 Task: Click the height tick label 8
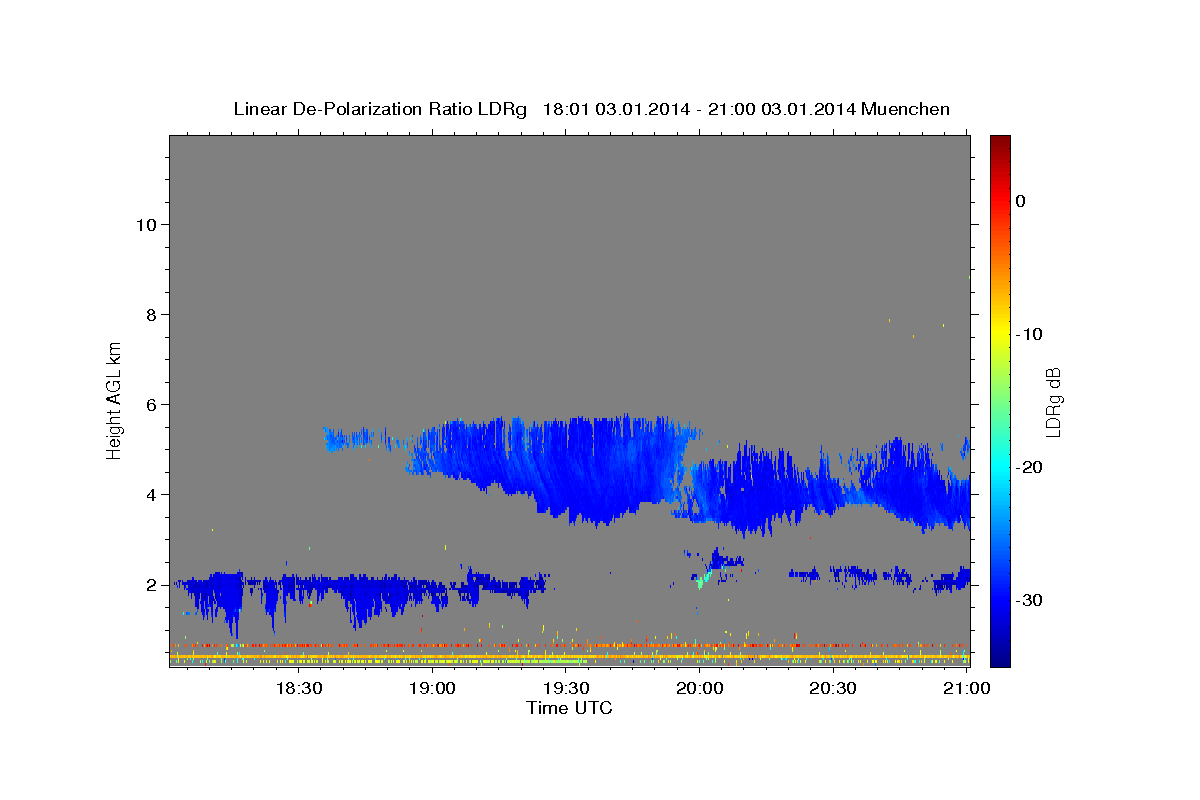tap(151, 314)
